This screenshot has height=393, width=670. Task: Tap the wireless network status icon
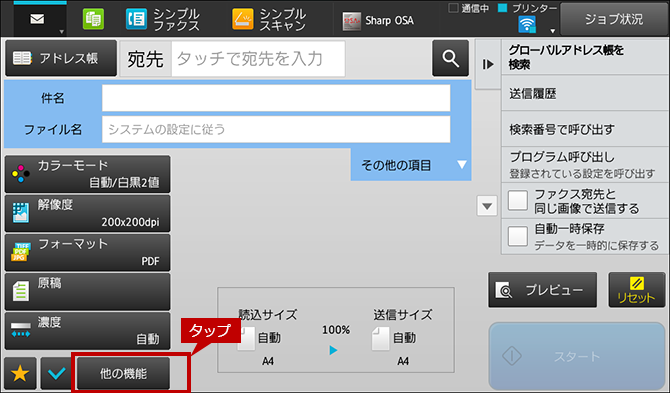527,24
